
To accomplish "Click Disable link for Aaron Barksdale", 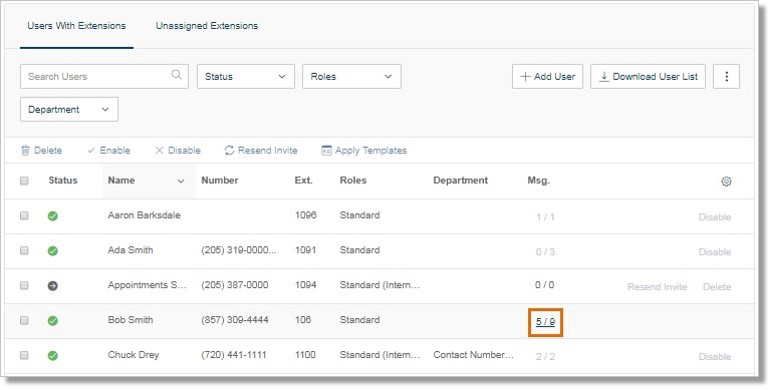I will tap(714, 217).
